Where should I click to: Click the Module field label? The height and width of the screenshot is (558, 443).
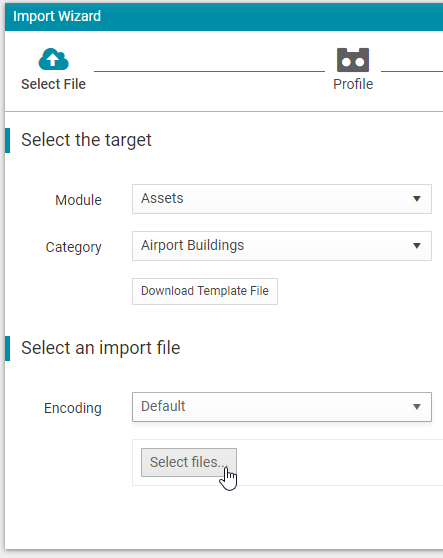[x=78, y=200]
